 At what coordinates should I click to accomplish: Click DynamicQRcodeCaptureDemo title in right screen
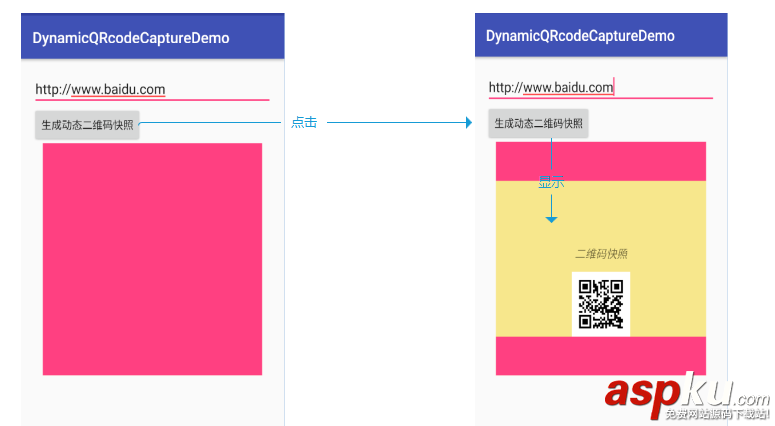[580, 36]
